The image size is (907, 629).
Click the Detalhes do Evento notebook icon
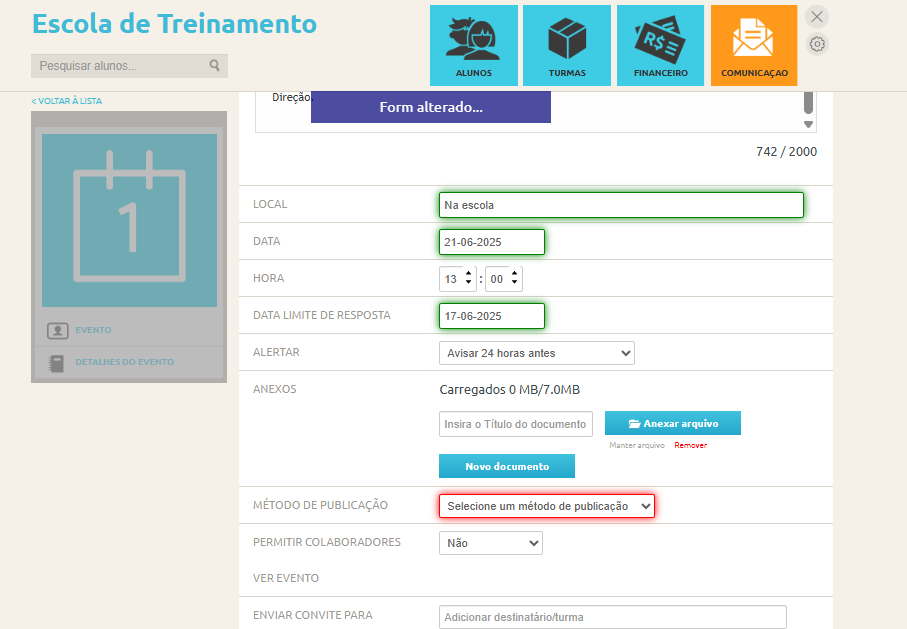[x=57, y=363]
